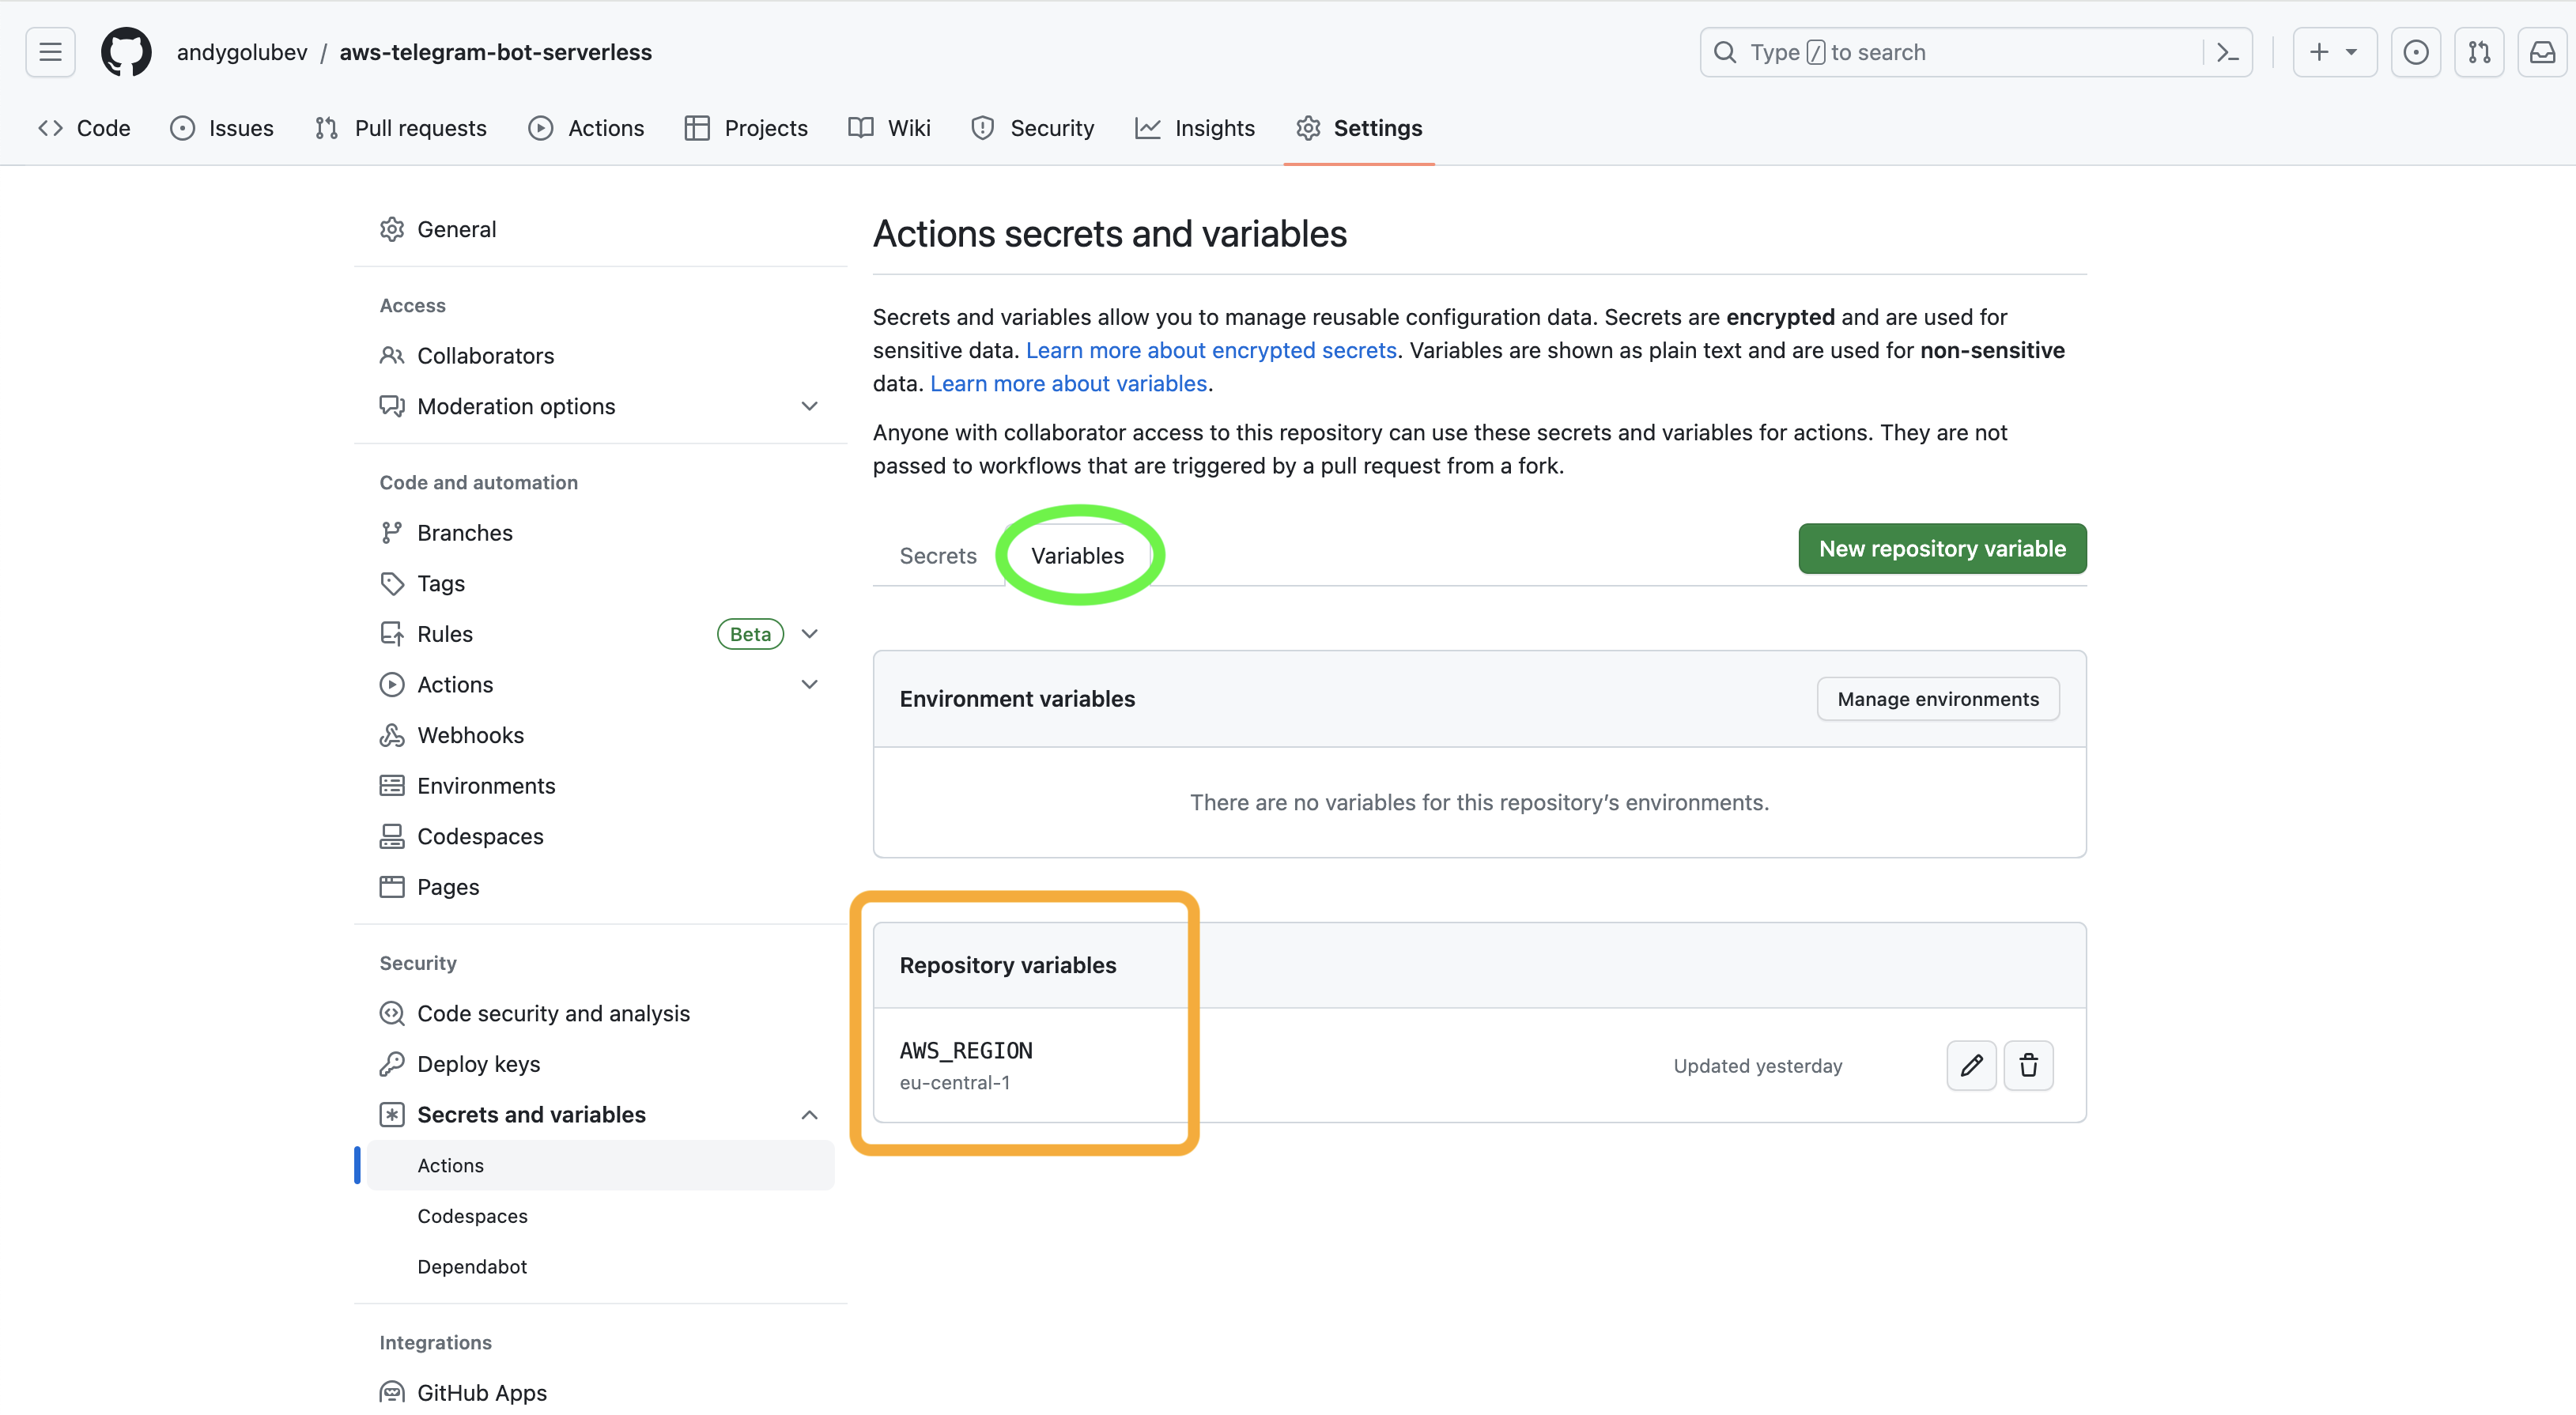Image resolution: width=2576 pixels, height=1415 pixels.
Task: Go to andygolubev user profile link
Action: 242,52
